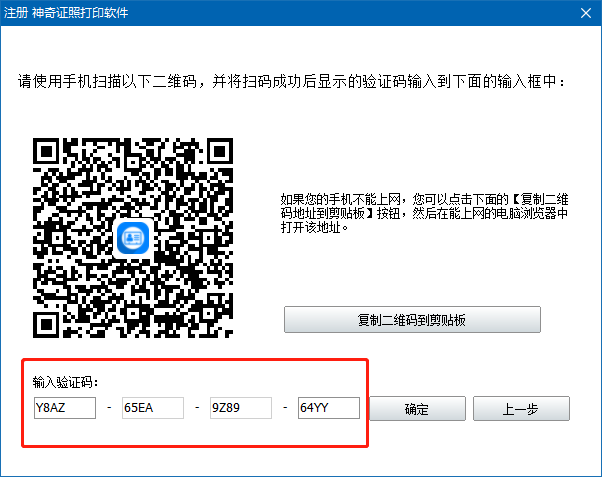
Task: Click the QR code's bottom-left finder square
Action: [x=48, y=323]
